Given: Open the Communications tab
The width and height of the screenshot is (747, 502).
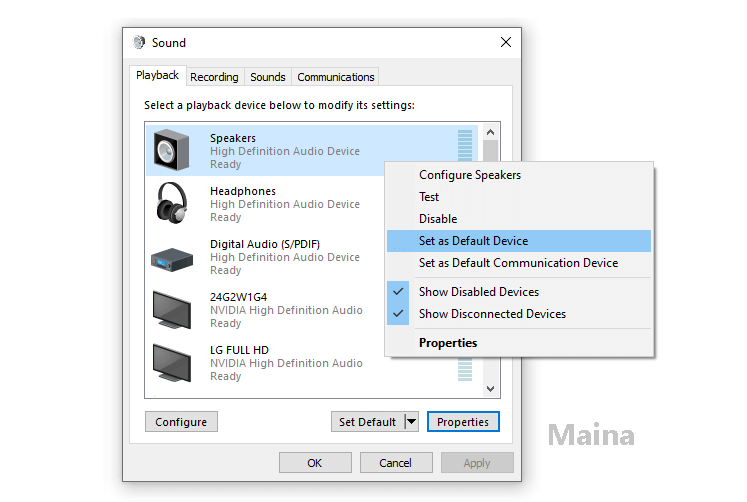Looking at the screenshot, I should coord(335,77).
